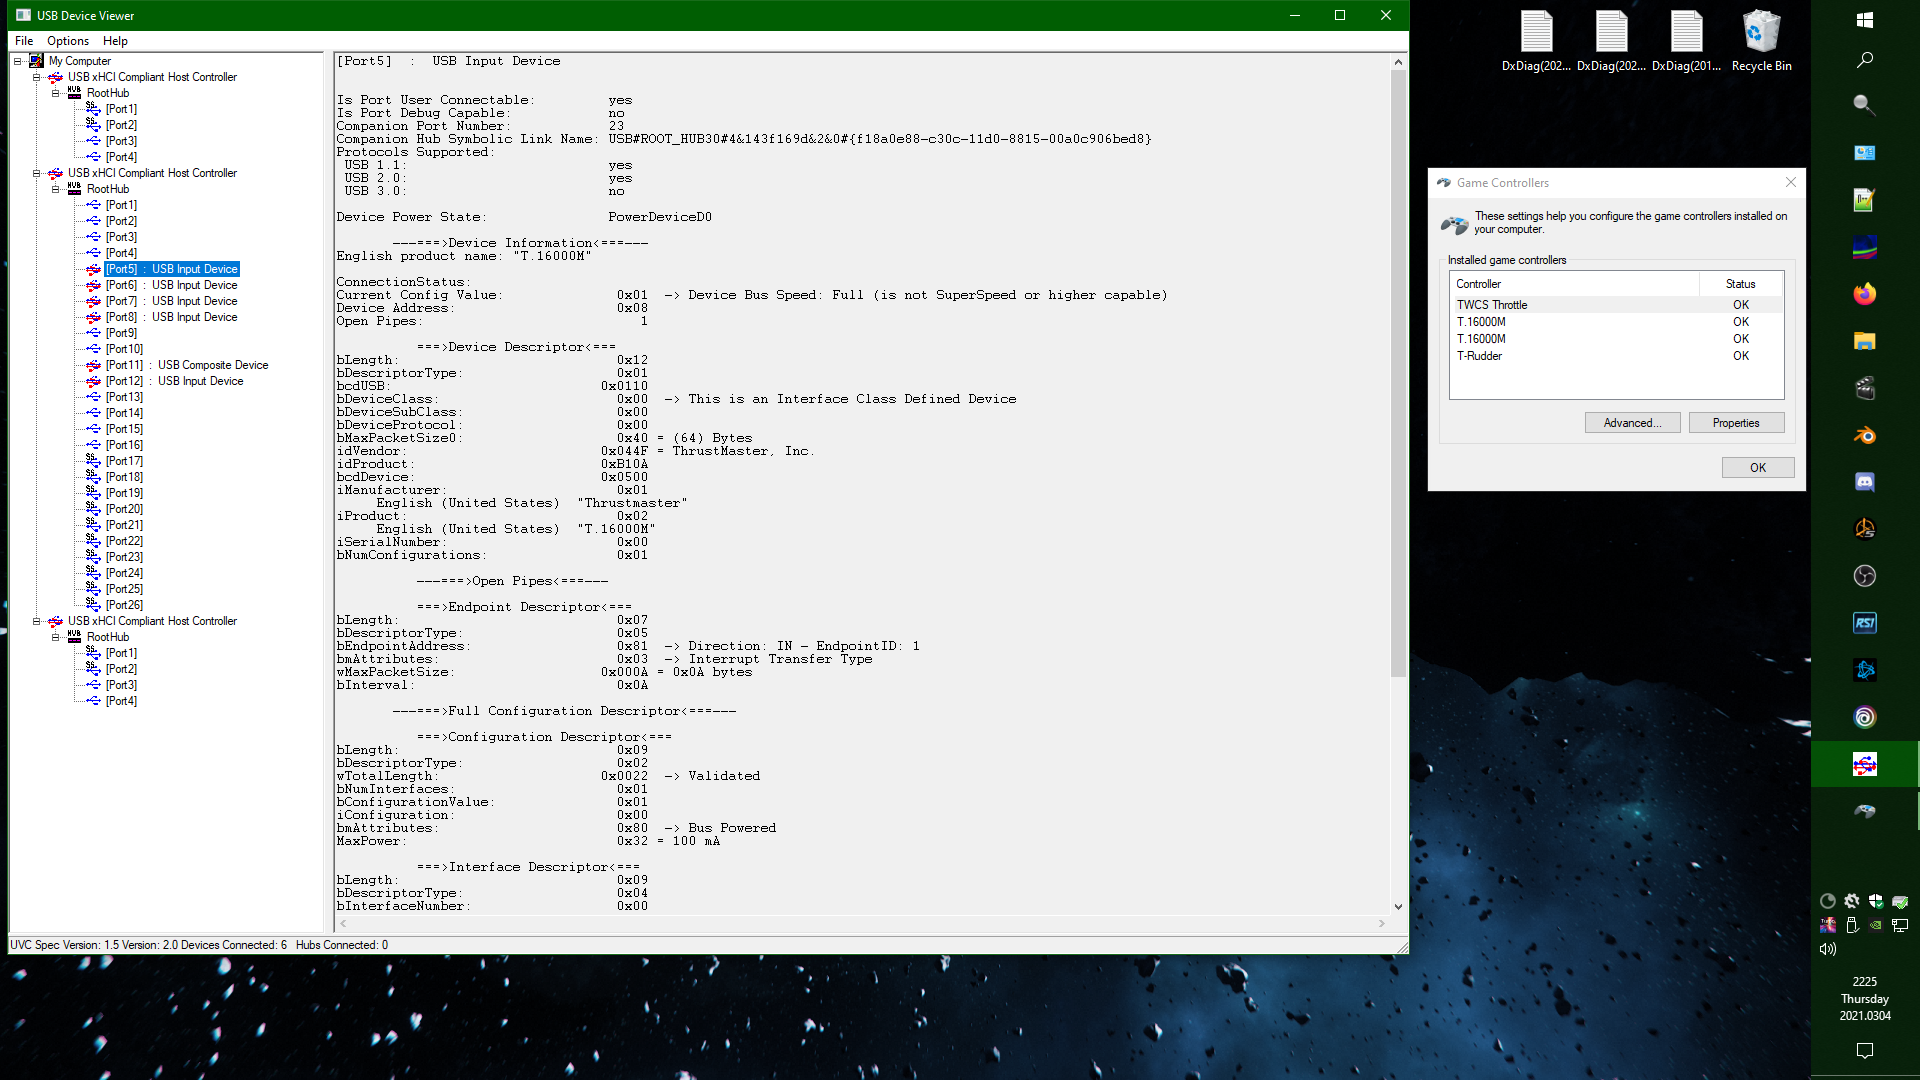Open the Options menu
Image resolution: width=1920 pixels, height=1080 pixels.
coord(67,41)
